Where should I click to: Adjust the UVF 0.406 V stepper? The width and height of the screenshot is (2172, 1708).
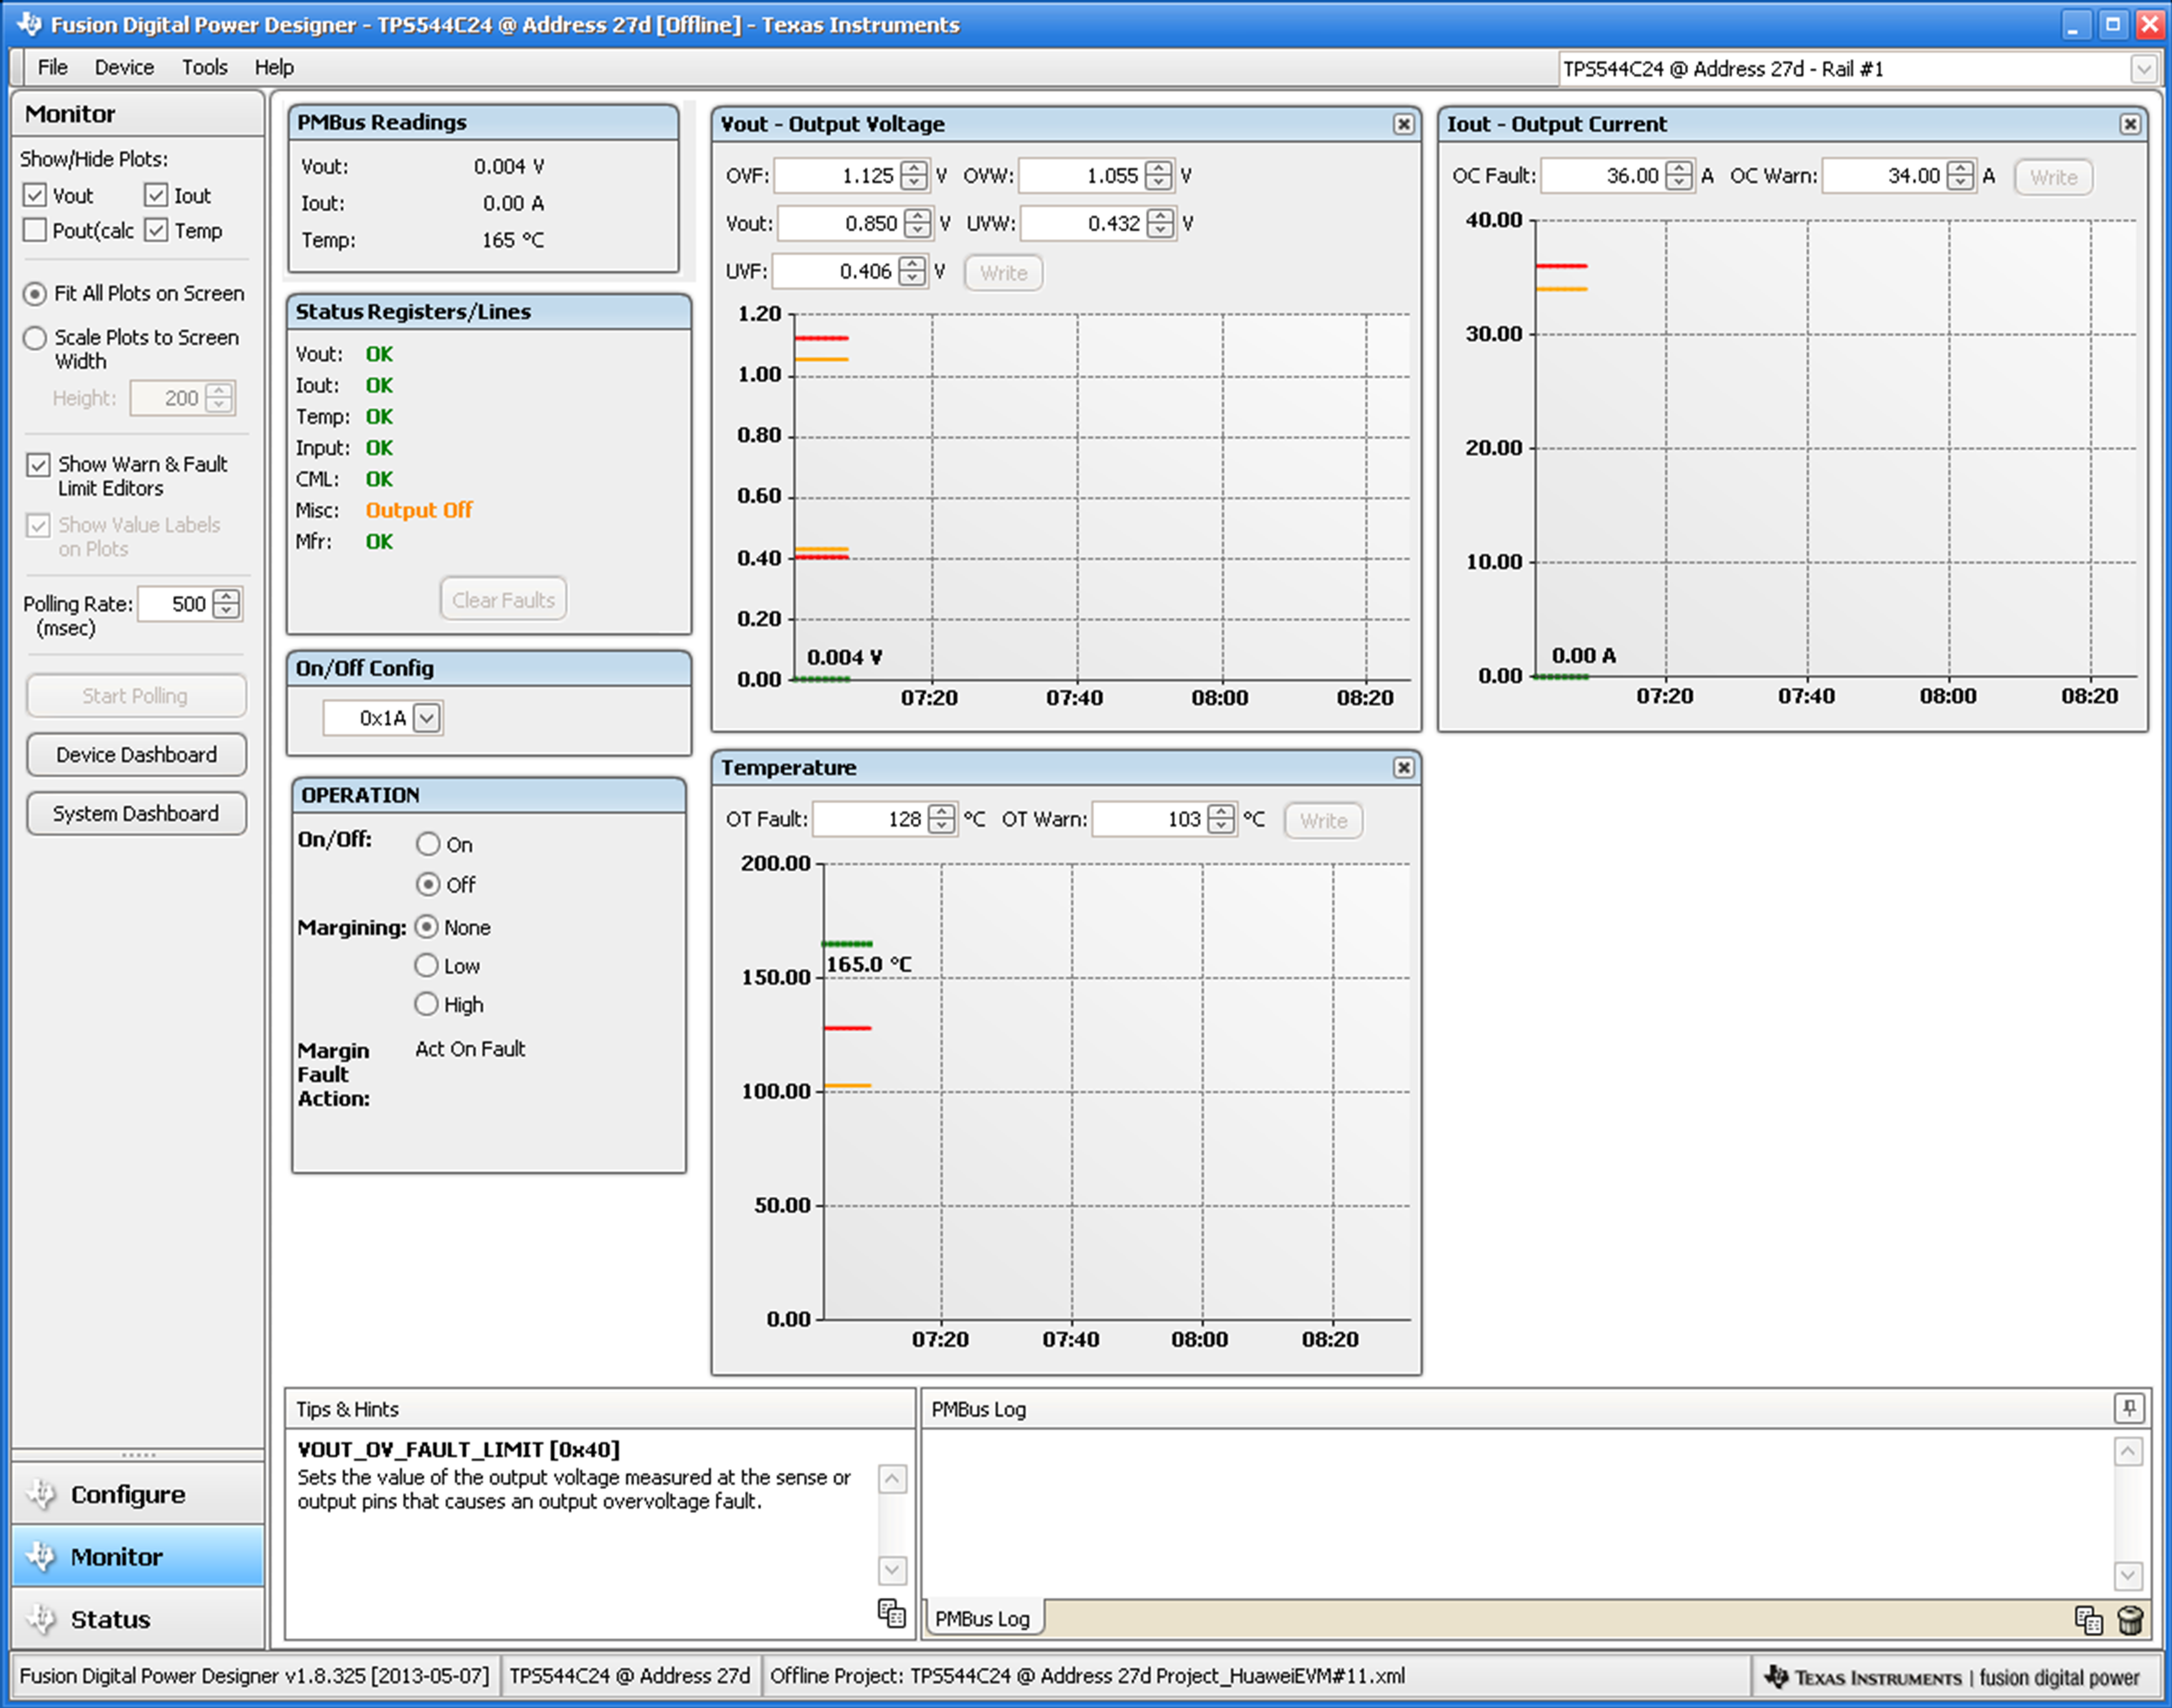pos(911,271)
